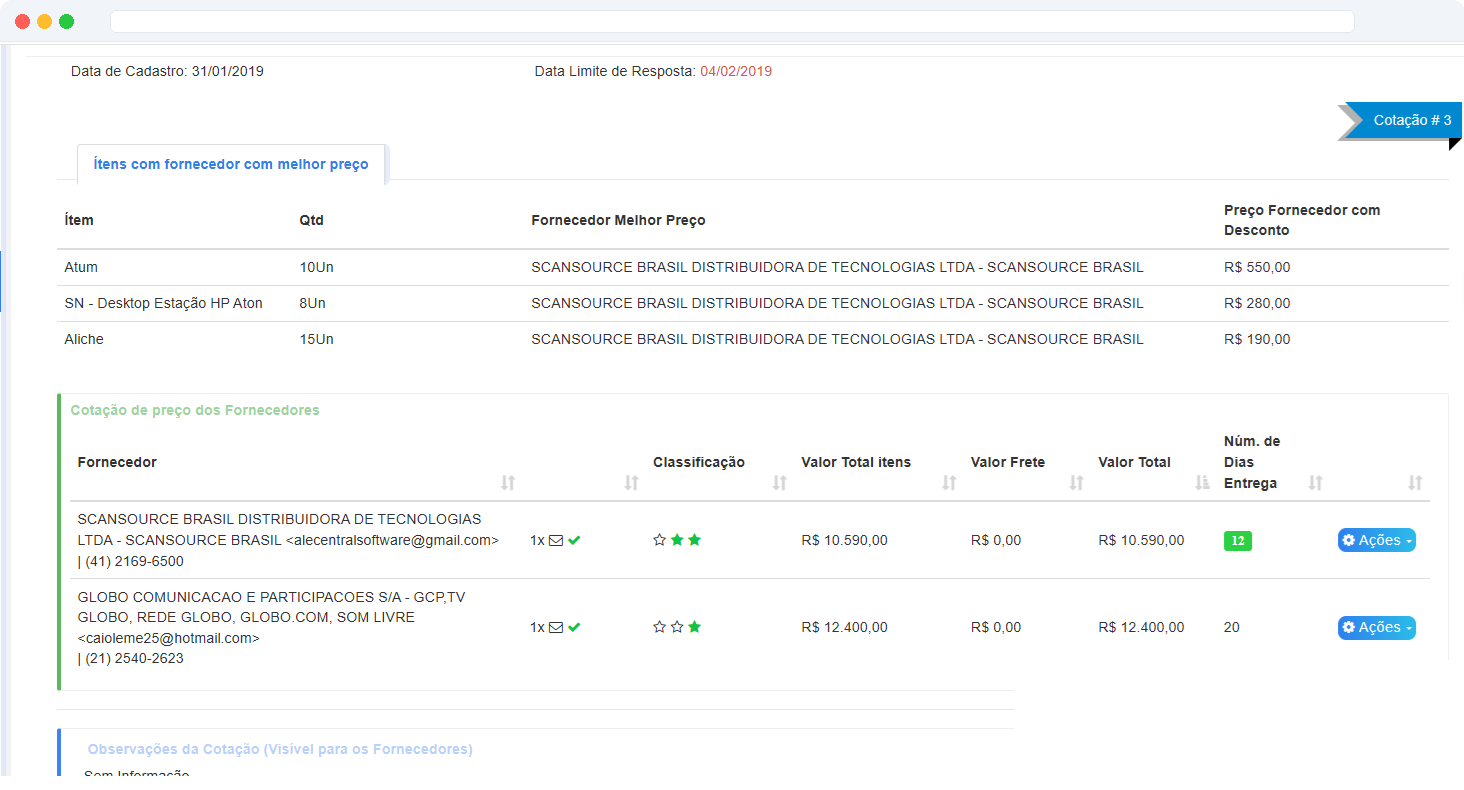The width and height of the screenshot is (1464, 790).
Task: Click the yellow window minimize button
Action: [x=44, y=21]
